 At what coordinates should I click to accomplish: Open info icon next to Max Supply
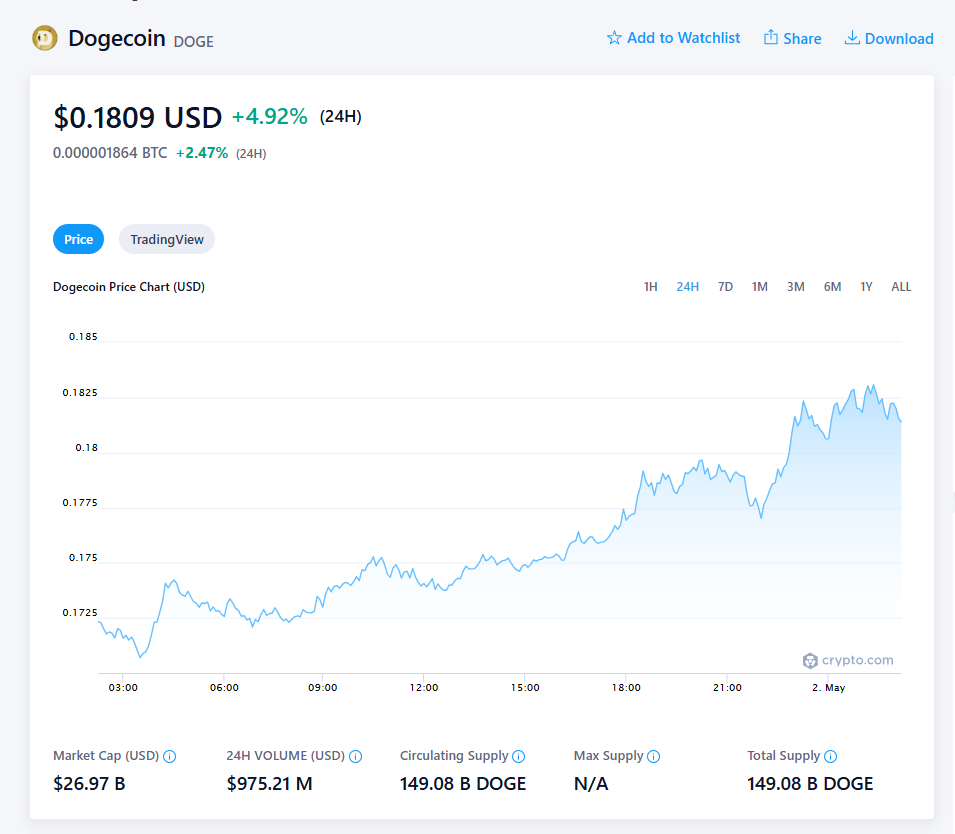654,756
